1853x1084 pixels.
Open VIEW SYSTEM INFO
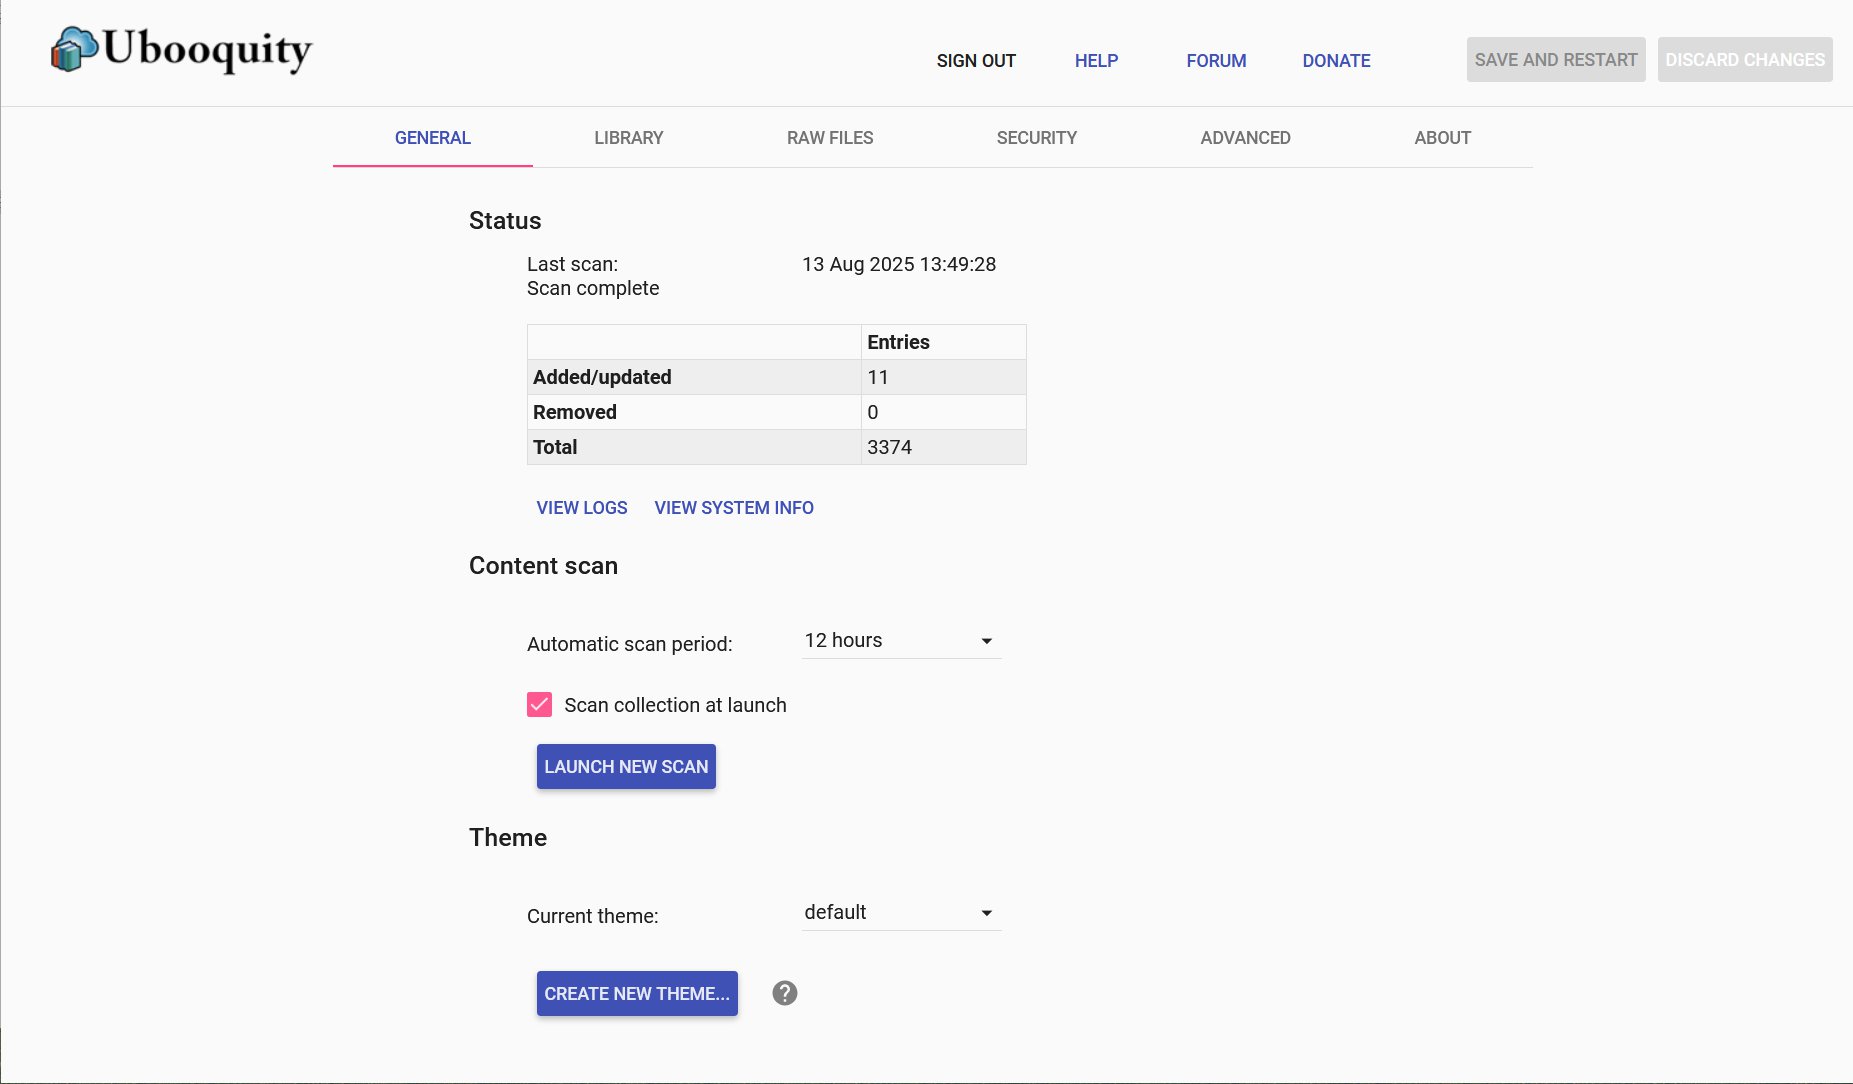[734, 508]
